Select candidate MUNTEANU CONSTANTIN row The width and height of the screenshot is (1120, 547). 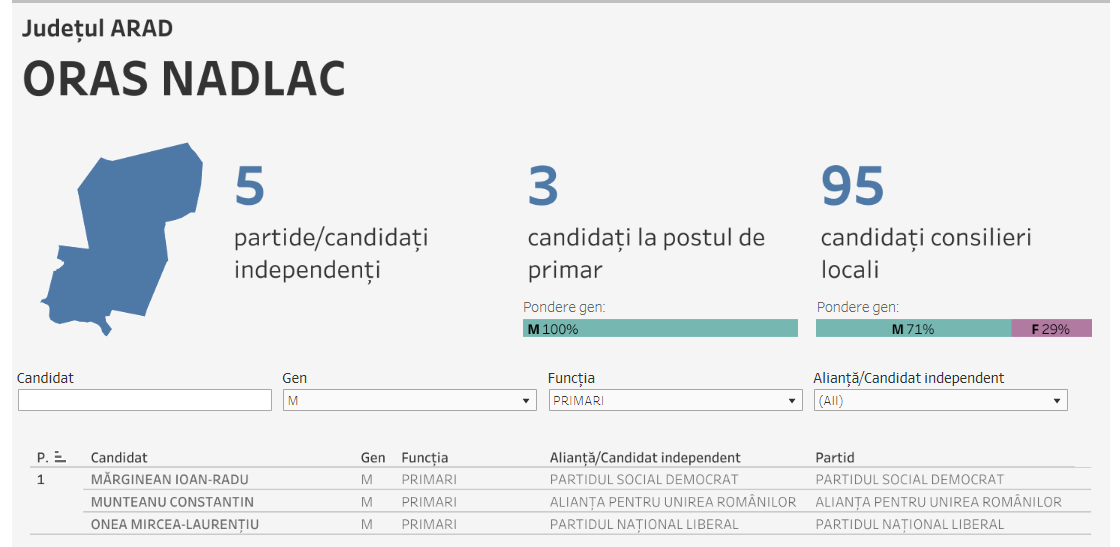172,502
